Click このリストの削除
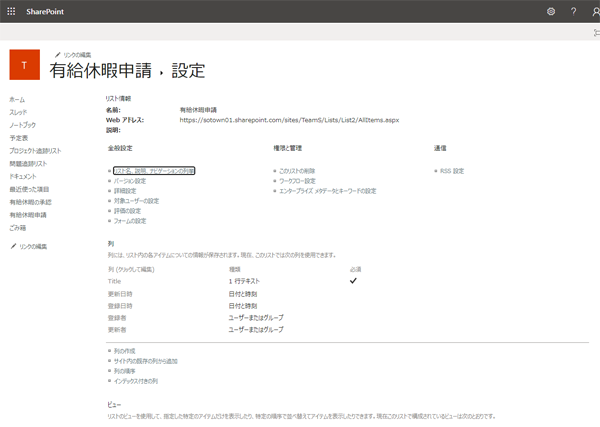The height and width of the screenshot is (427, 600). [x=297, y=171]
